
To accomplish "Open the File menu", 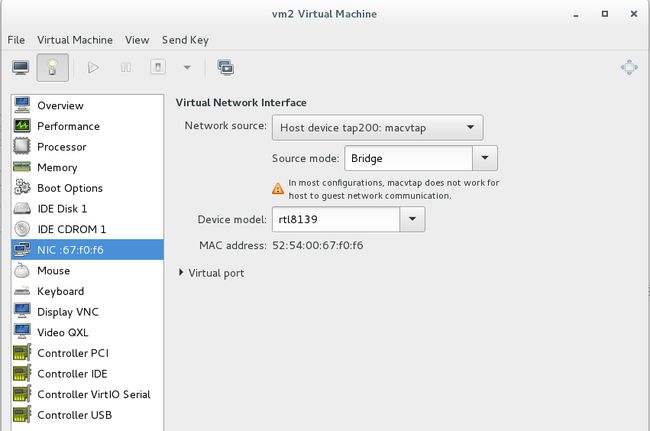I will point(16,40).
